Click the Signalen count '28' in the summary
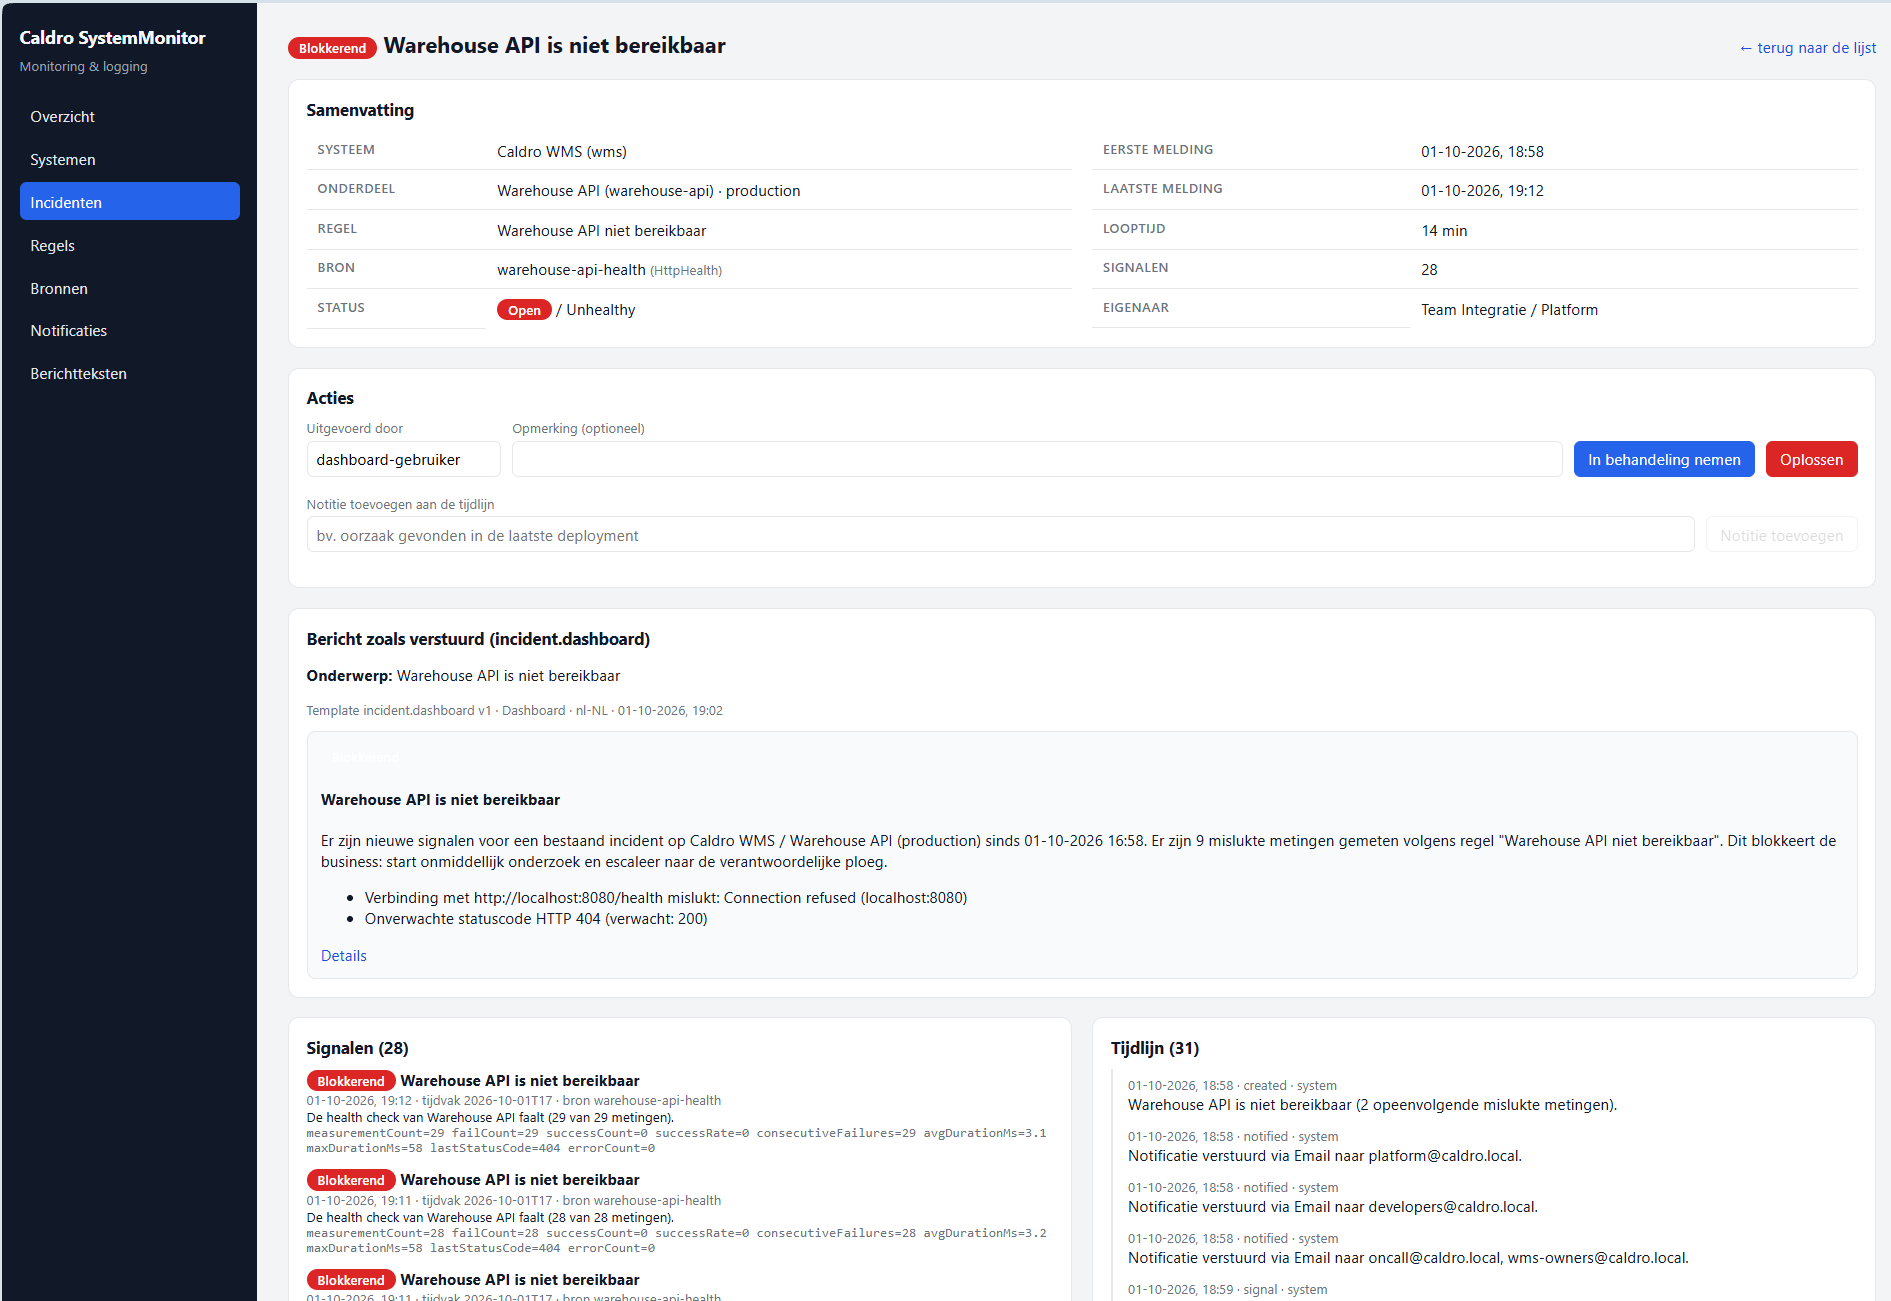This screenshot has height=1301, width=1891. [x=1429, y=270]
